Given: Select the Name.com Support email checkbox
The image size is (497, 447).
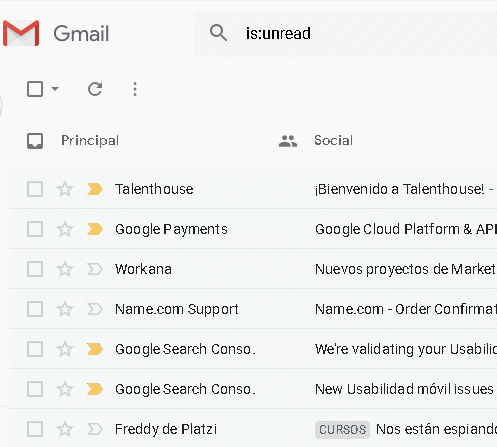Looking at the screenshot, I should point(35,309).
